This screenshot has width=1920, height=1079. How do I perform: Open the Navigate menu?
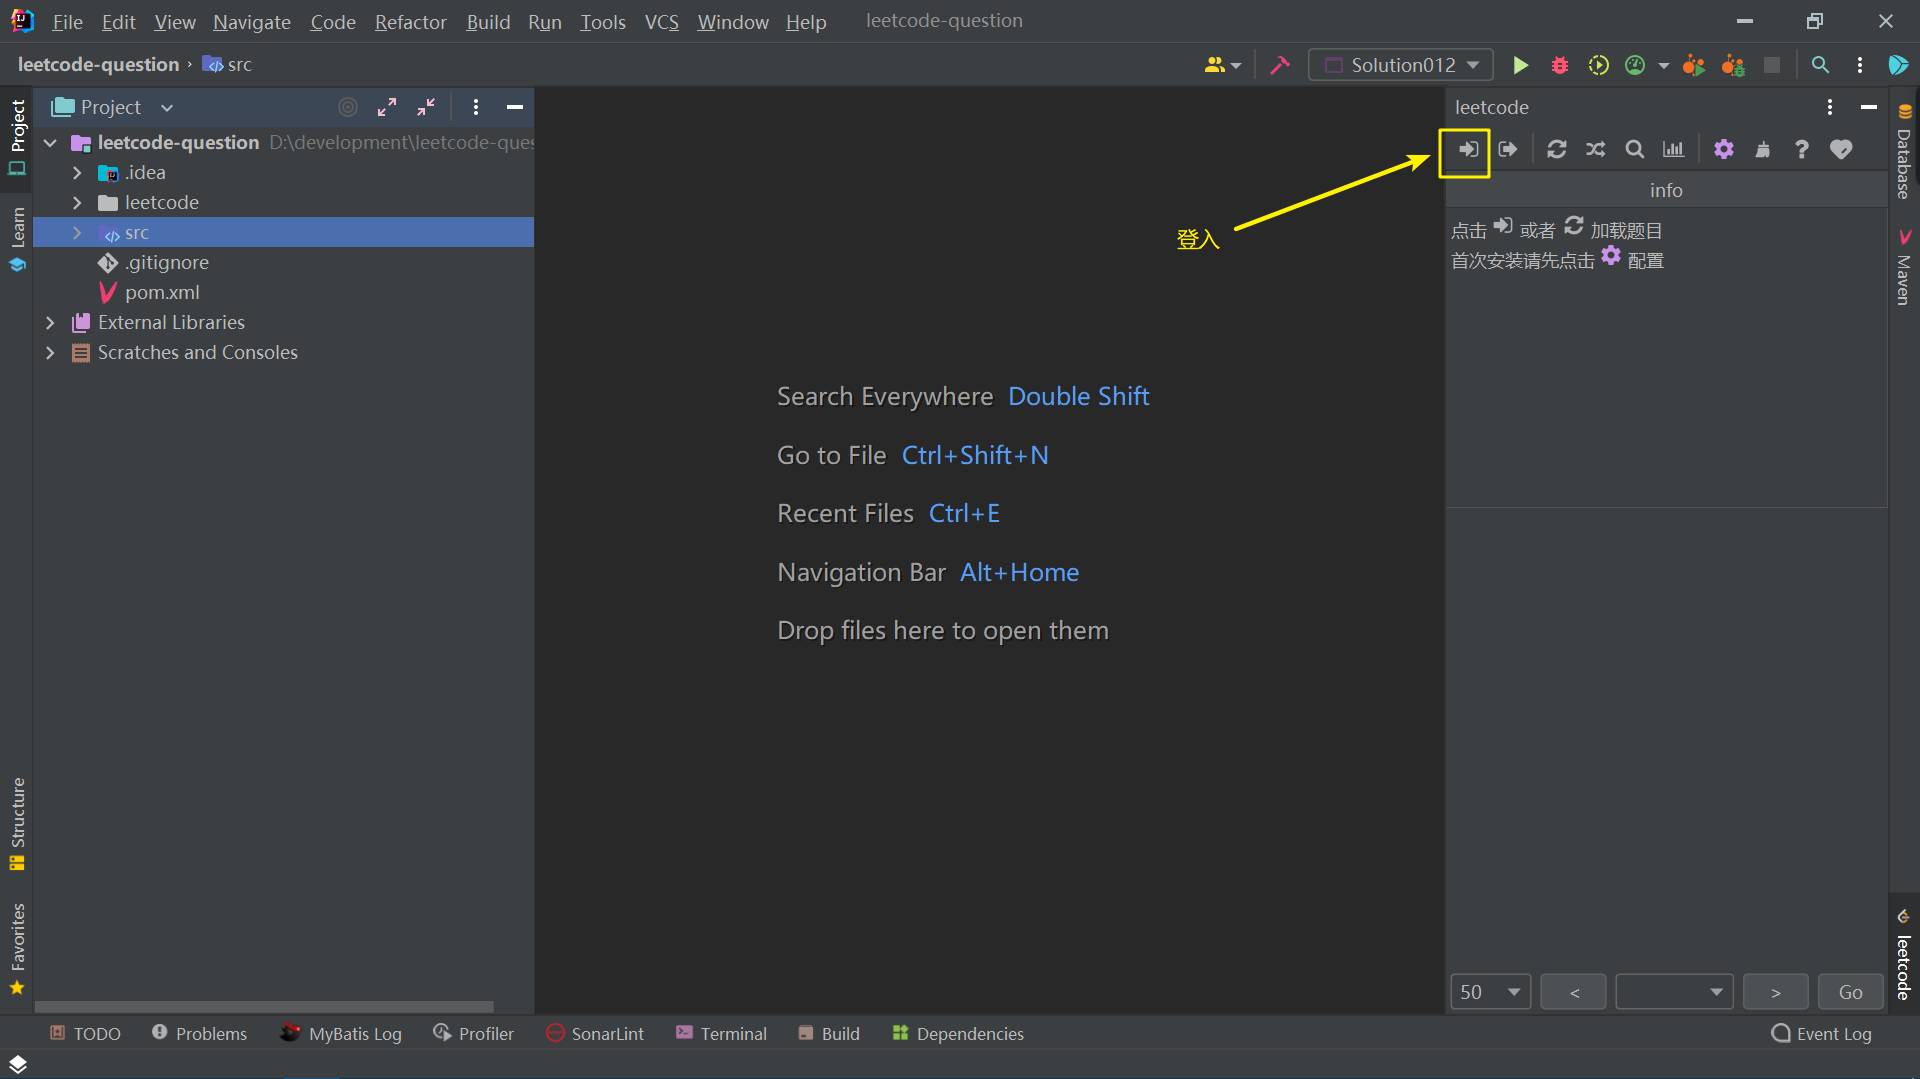(x=251, y=21)
